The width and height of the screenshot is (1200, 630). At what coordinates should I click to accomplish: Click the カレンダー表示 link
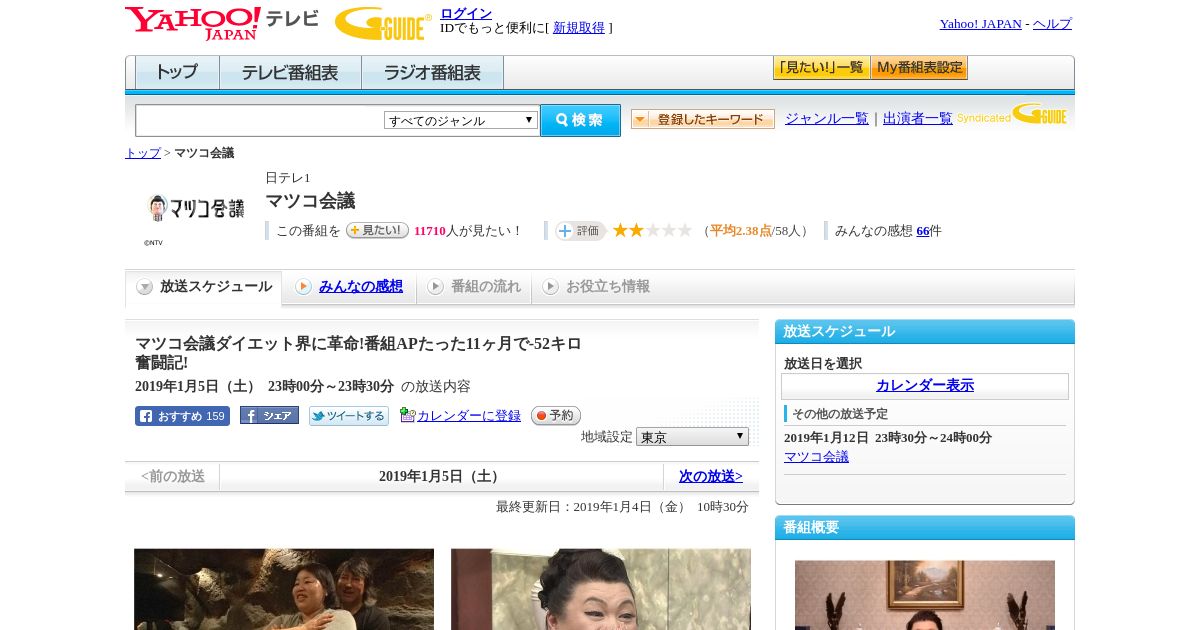click(925, 386)
